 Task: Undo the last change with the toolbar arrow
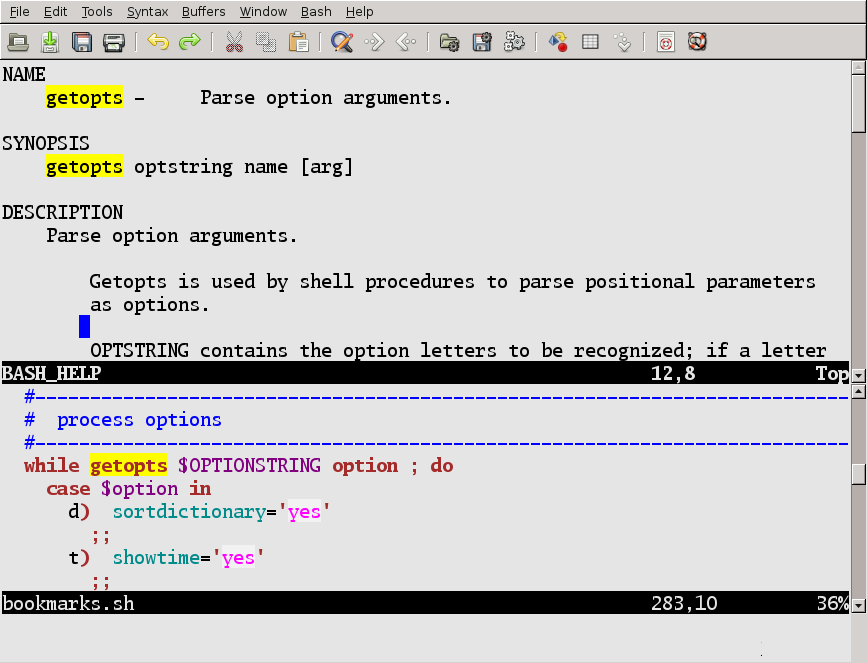click(x=157, y=42)
